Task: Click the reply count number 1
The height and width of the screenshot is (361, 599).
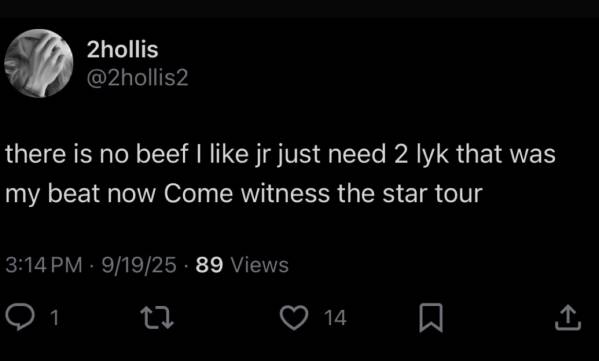Action: [55, 318]
